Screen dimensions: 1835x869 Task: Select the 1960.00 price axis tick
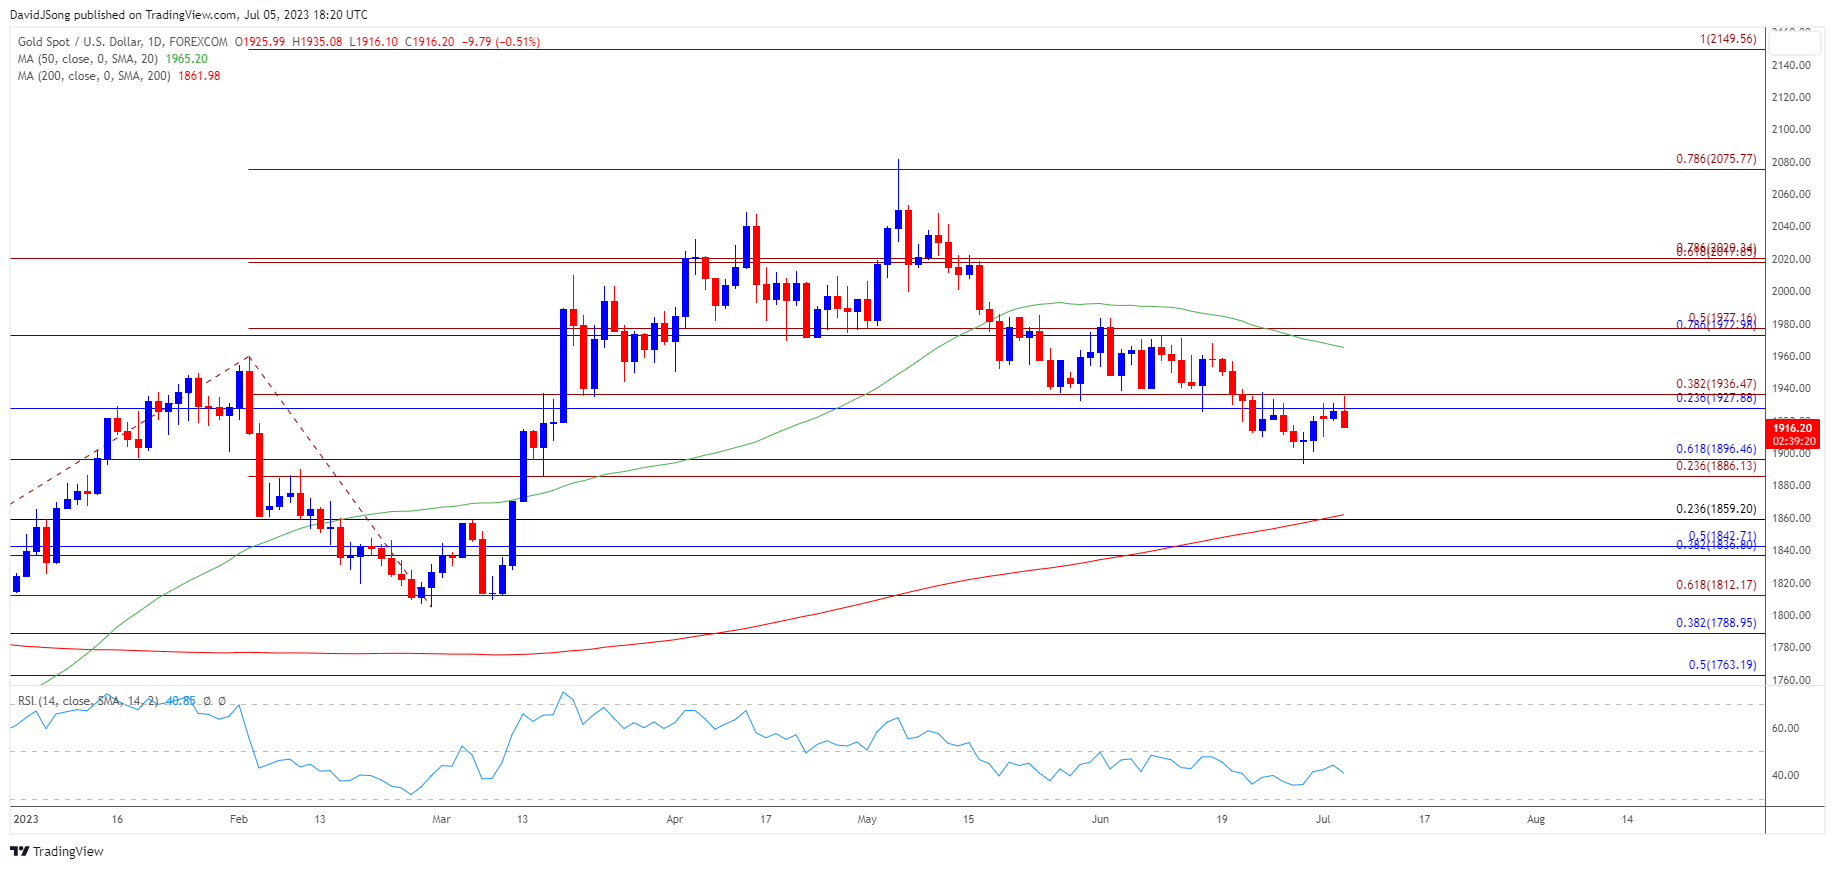[x=1791, y=357]
